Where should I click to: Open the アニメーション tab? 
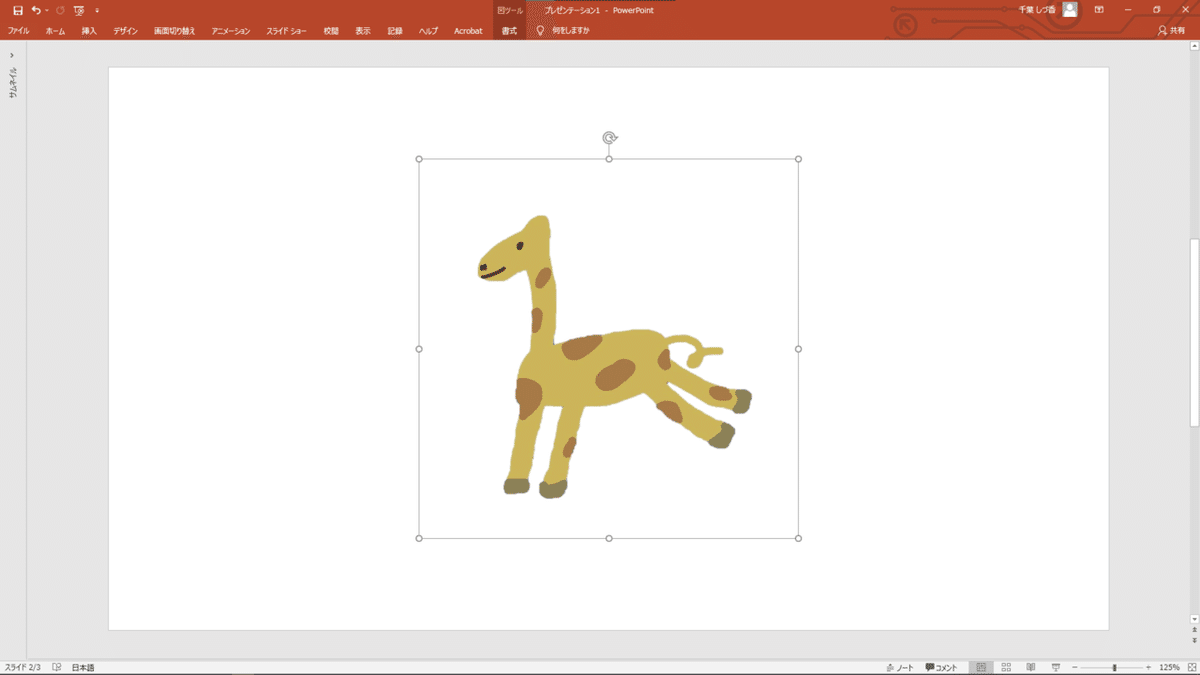point(231,31)
